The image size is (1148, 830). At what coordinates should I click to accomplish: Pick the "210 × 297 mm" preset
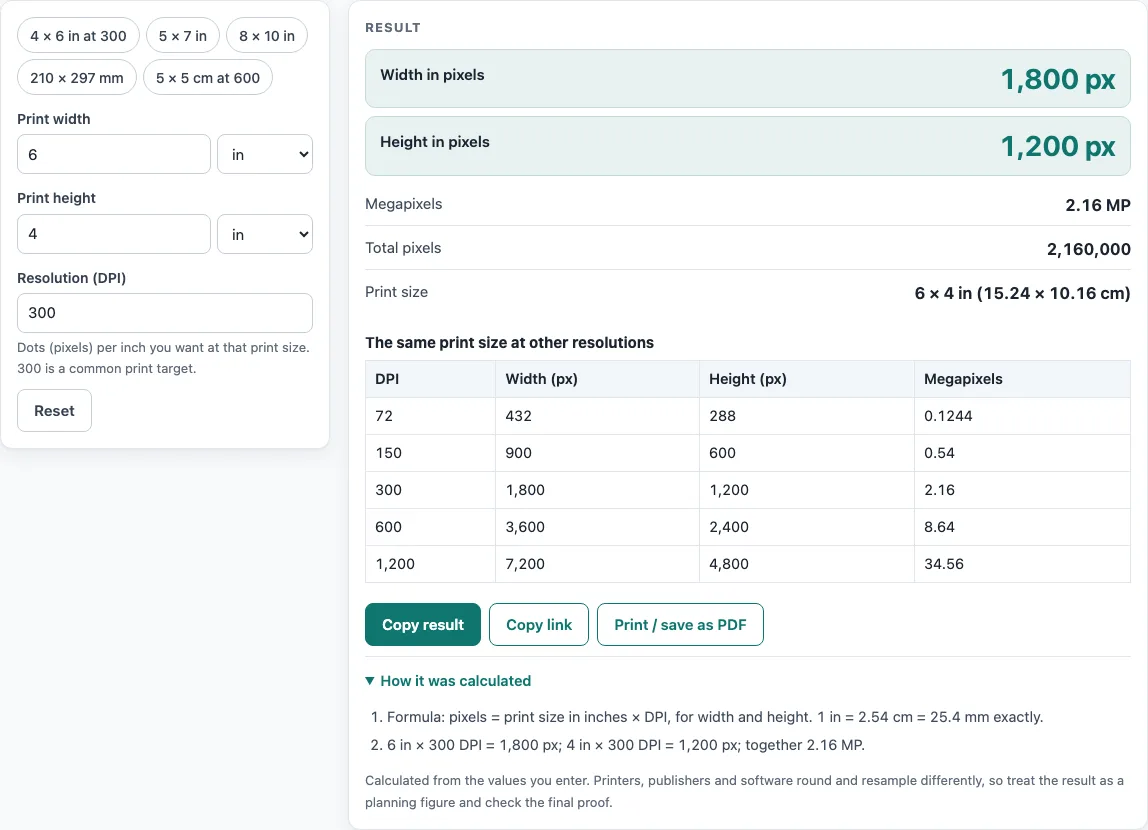pyautogui.click(x=77, y=78)
